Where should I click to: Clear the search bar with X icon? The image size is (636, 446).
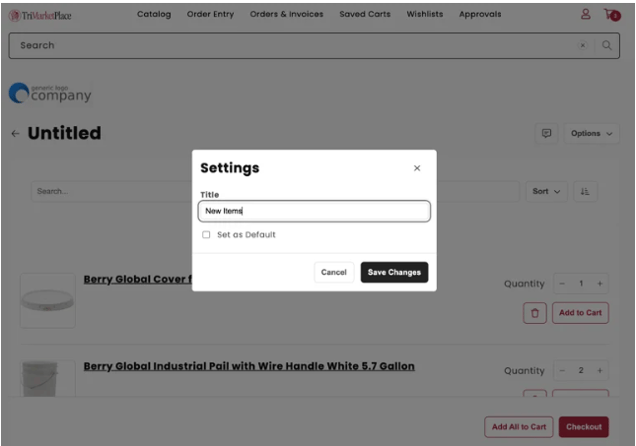click(x=583, y=46)
